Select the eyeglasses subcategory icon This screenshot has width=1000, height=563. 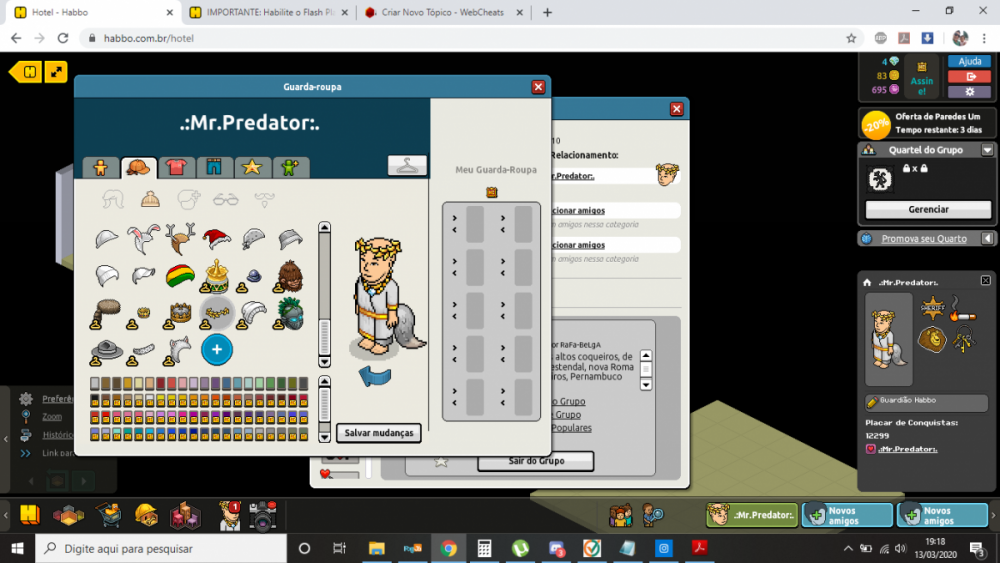(x=226, y=200)
